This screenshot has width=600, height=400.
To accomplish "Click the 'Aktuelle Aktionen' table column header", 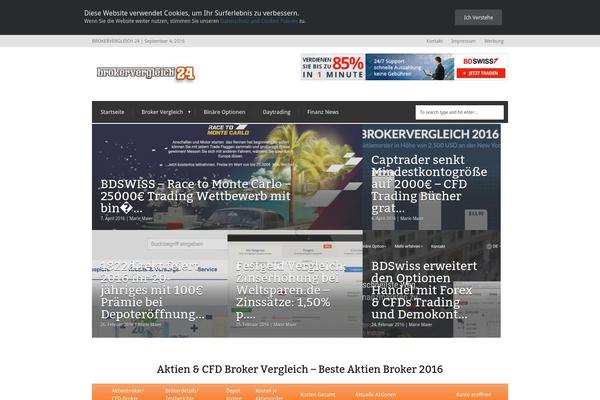I will (x=375, y=394).
